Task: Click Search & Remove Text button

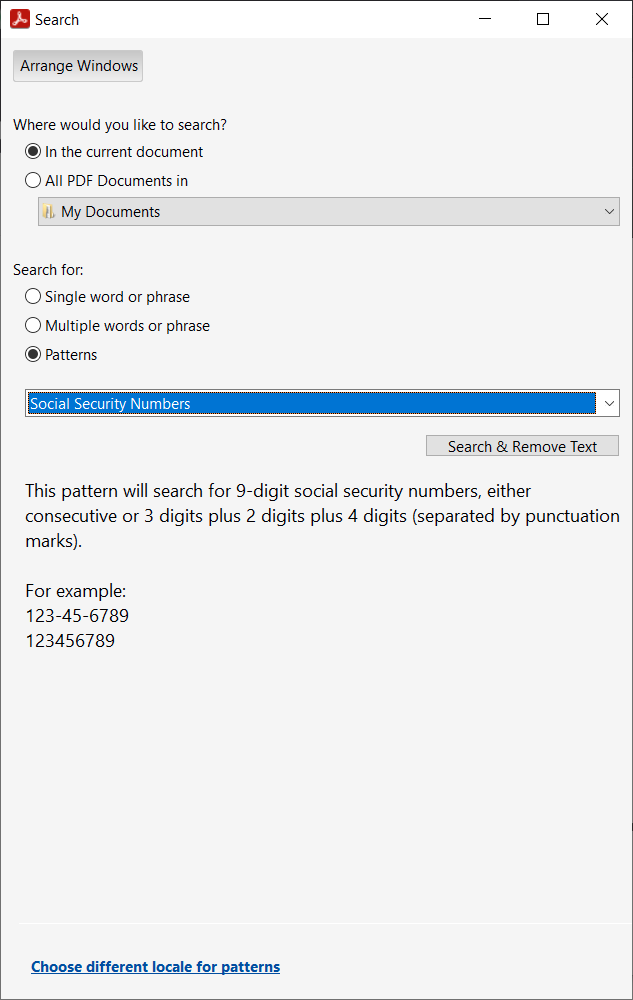Action: 522,447
